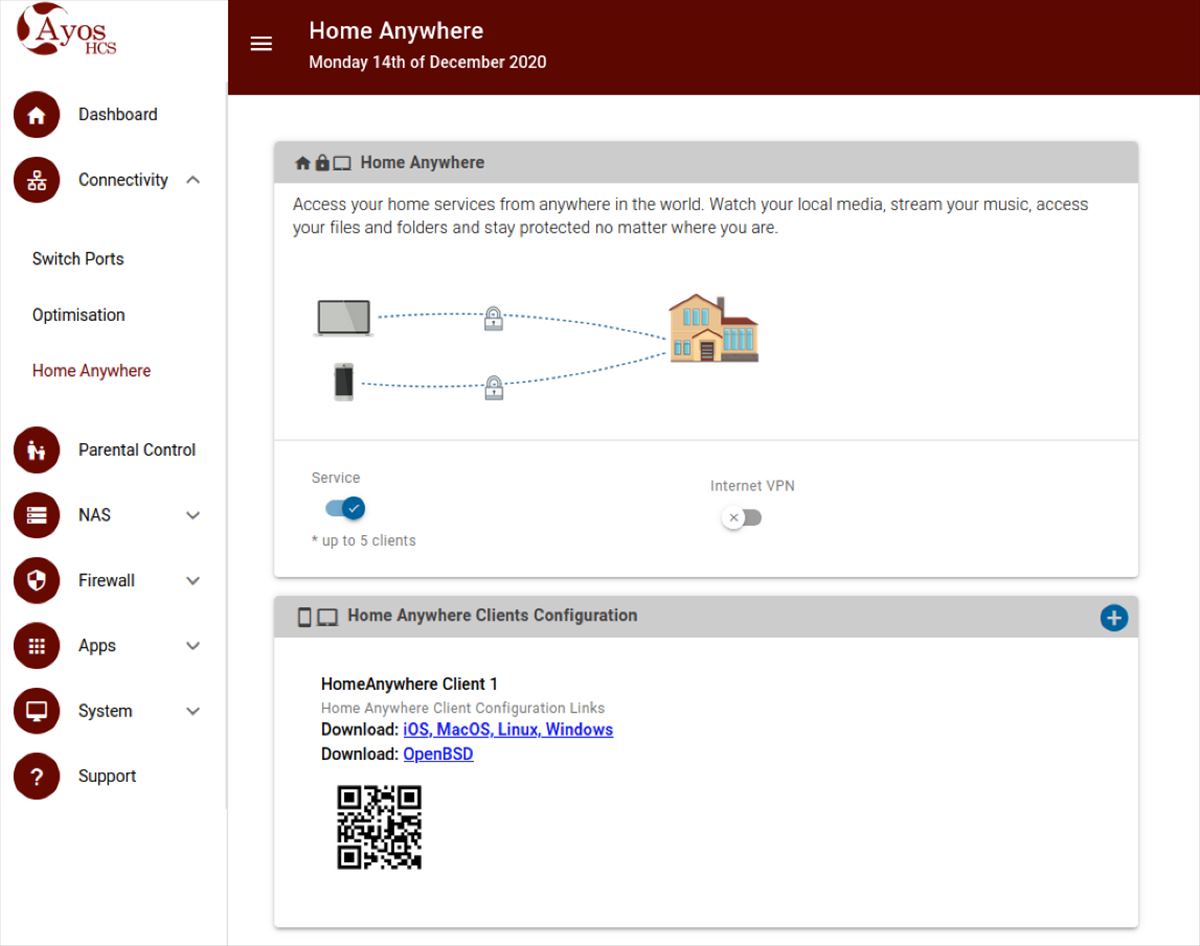Click the Dashboard home icon
Viewport: 1200px width, 946px height.
point(37,115)
